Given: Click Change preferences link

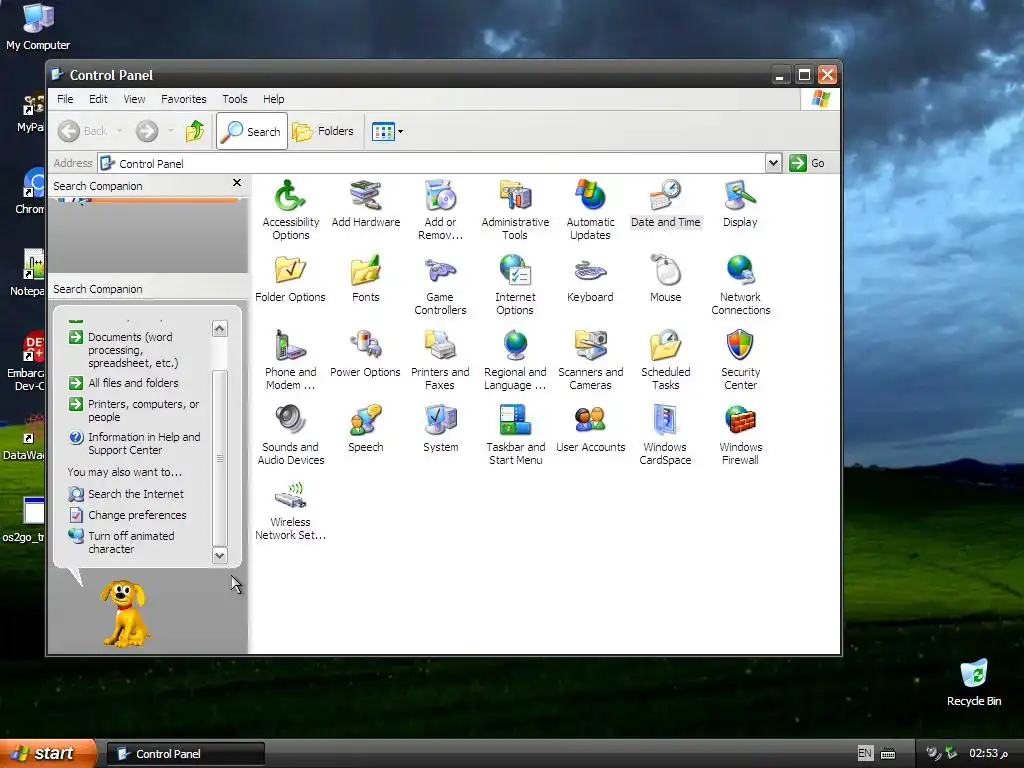Looking at the screenshot, I should [128, 515].
